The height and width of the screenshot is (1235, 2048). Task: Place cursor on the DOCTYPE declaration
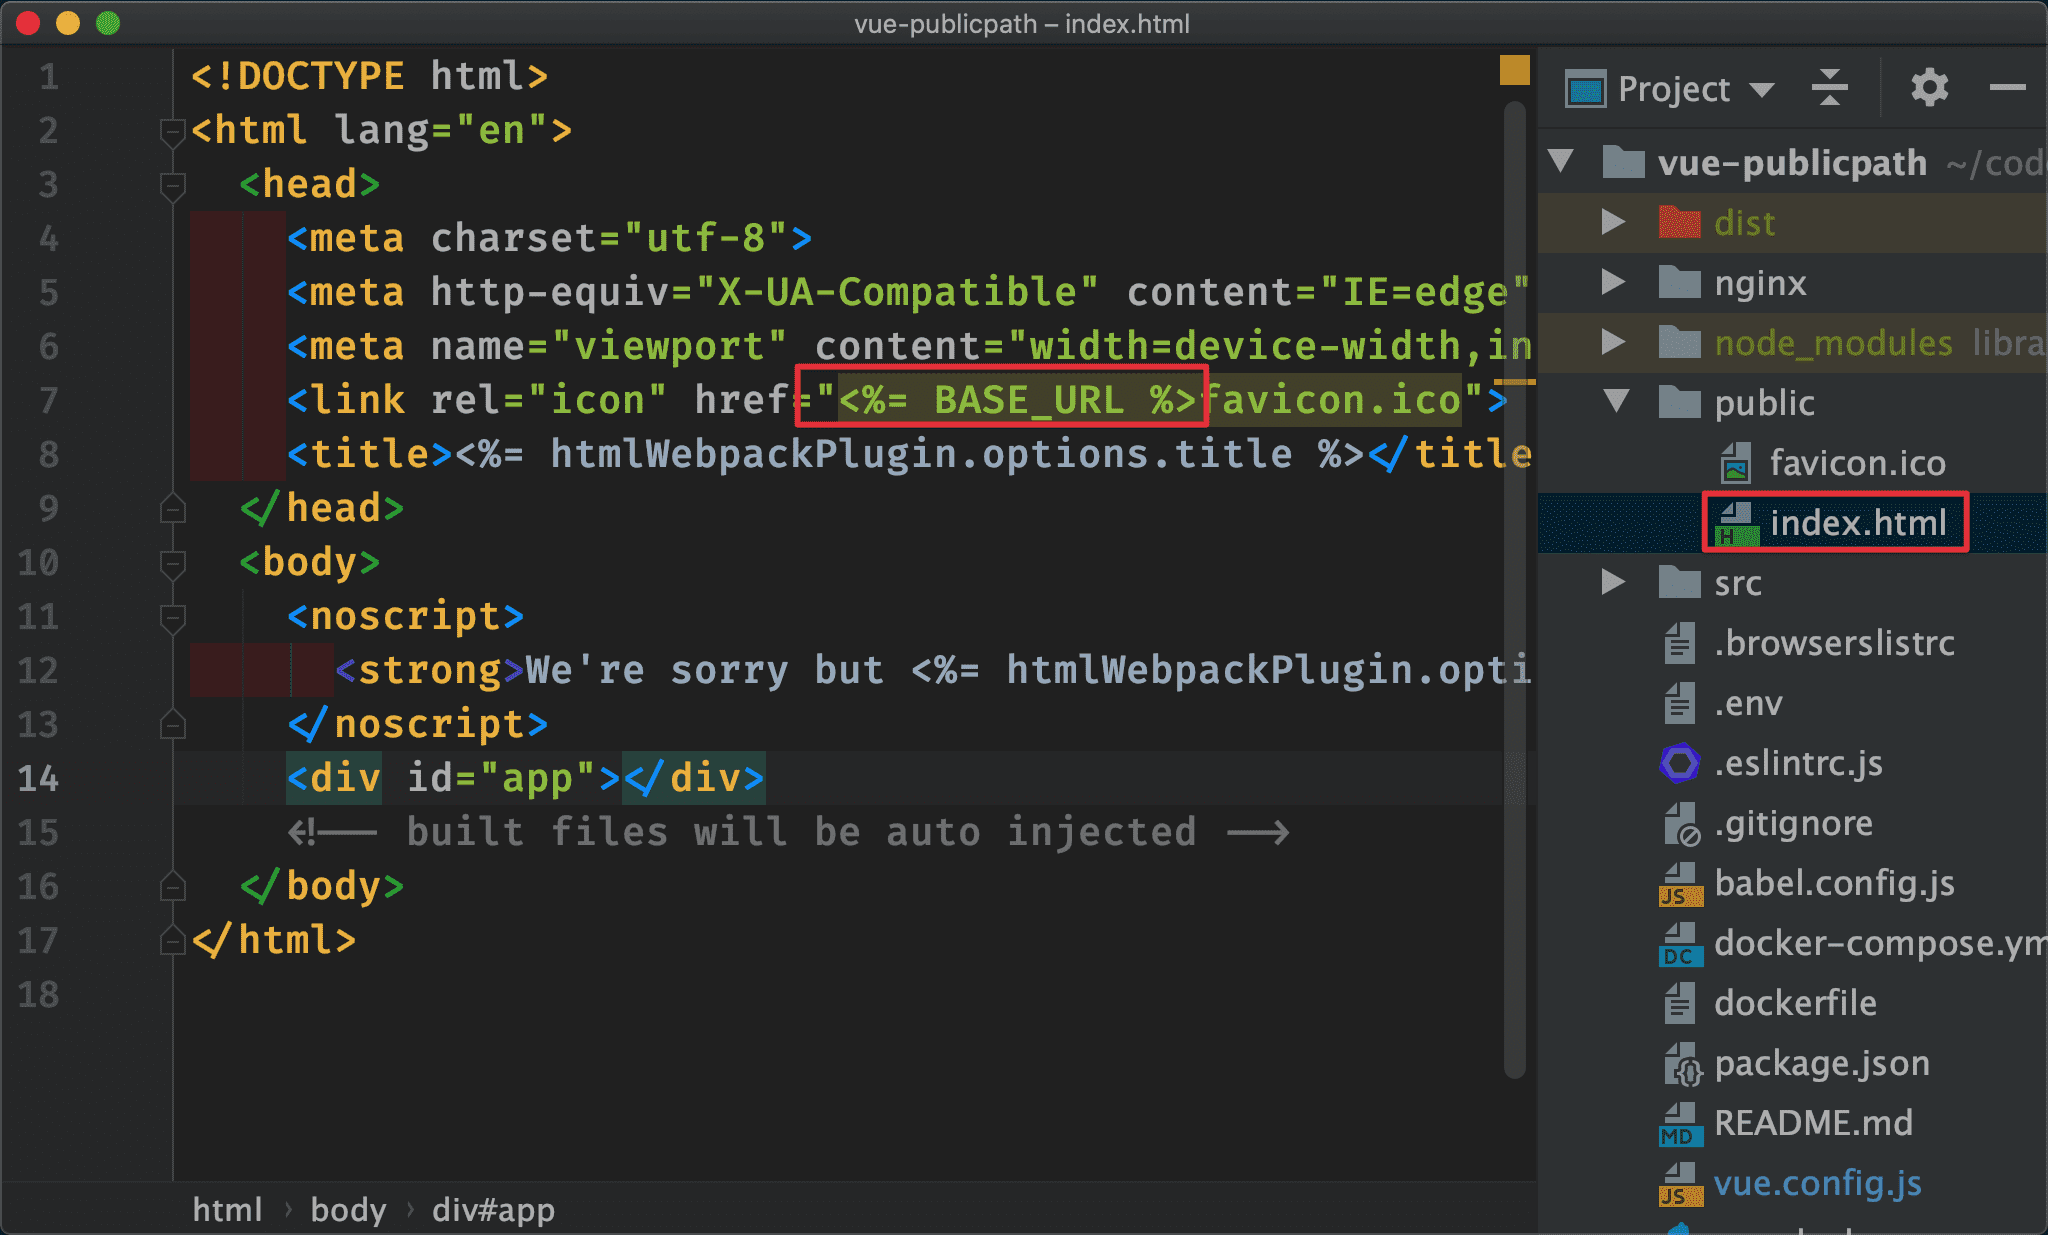[369, 76]
